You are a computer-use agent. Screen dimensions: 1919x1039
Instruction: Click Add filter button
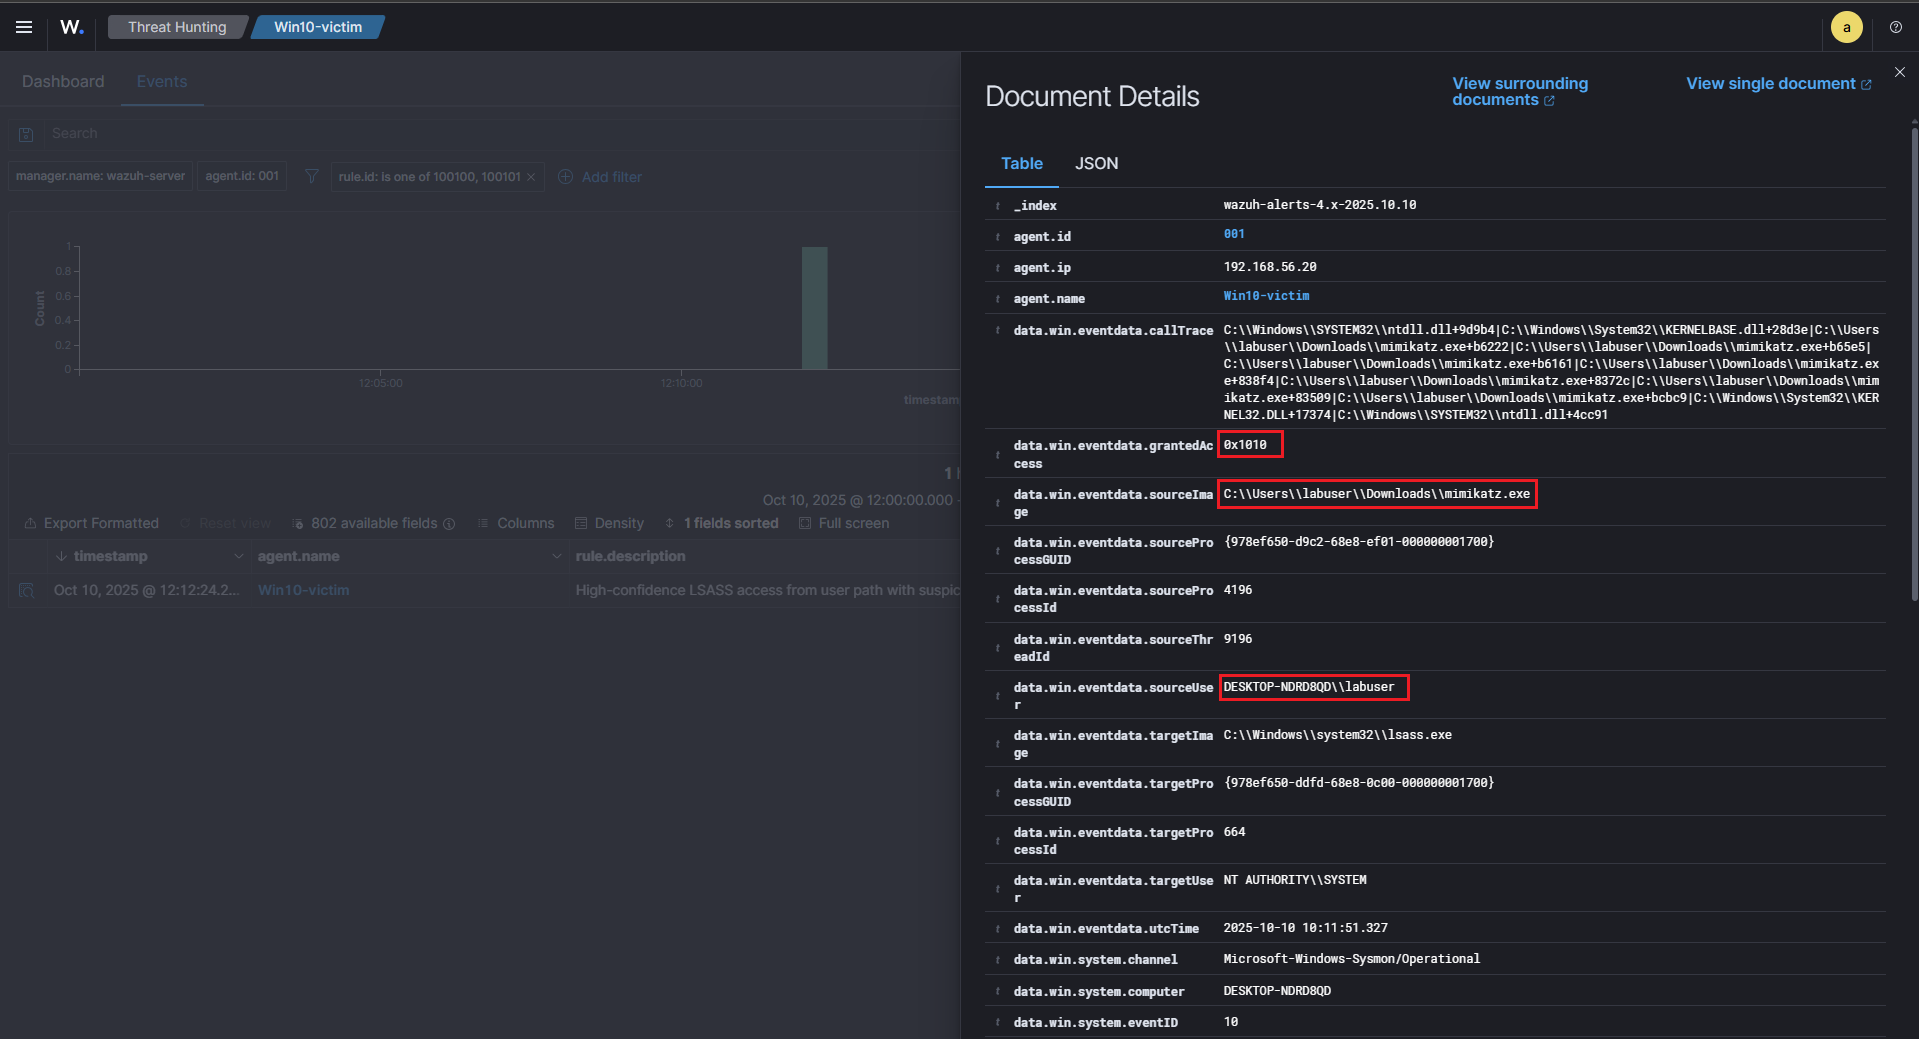(600, 177)
